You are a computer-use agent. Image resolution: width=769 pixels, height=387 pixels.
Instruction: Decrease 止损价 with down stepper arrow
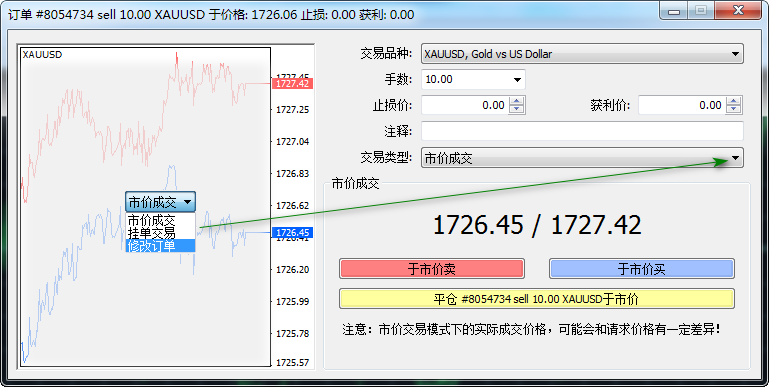point(516,109)
